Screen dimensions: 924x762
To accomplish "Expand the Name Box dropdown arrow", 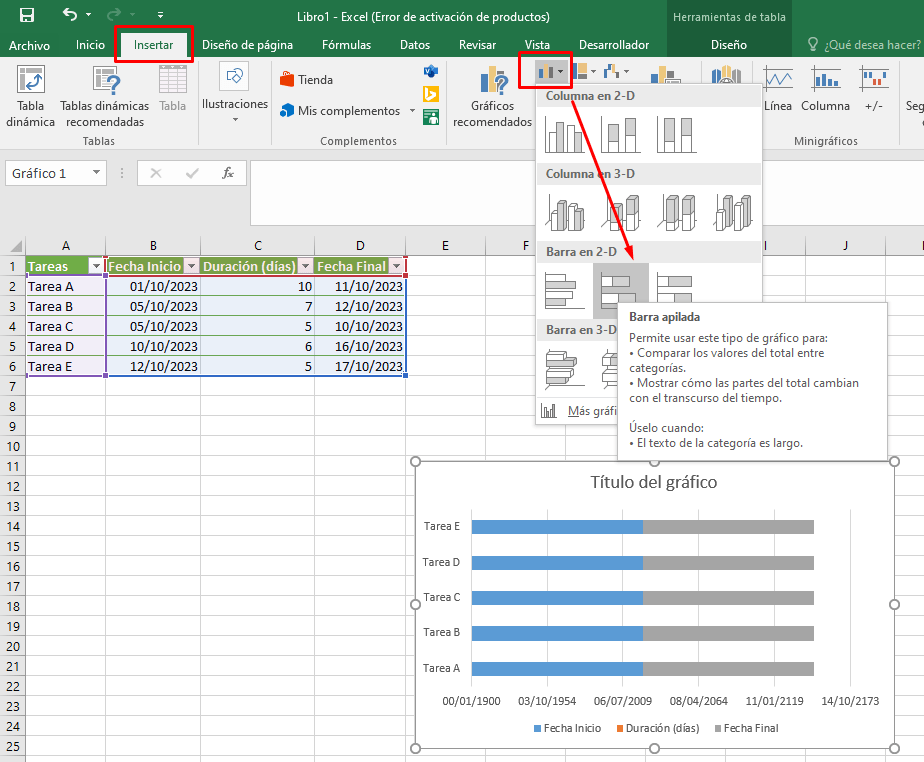I will tap(97, 173).
